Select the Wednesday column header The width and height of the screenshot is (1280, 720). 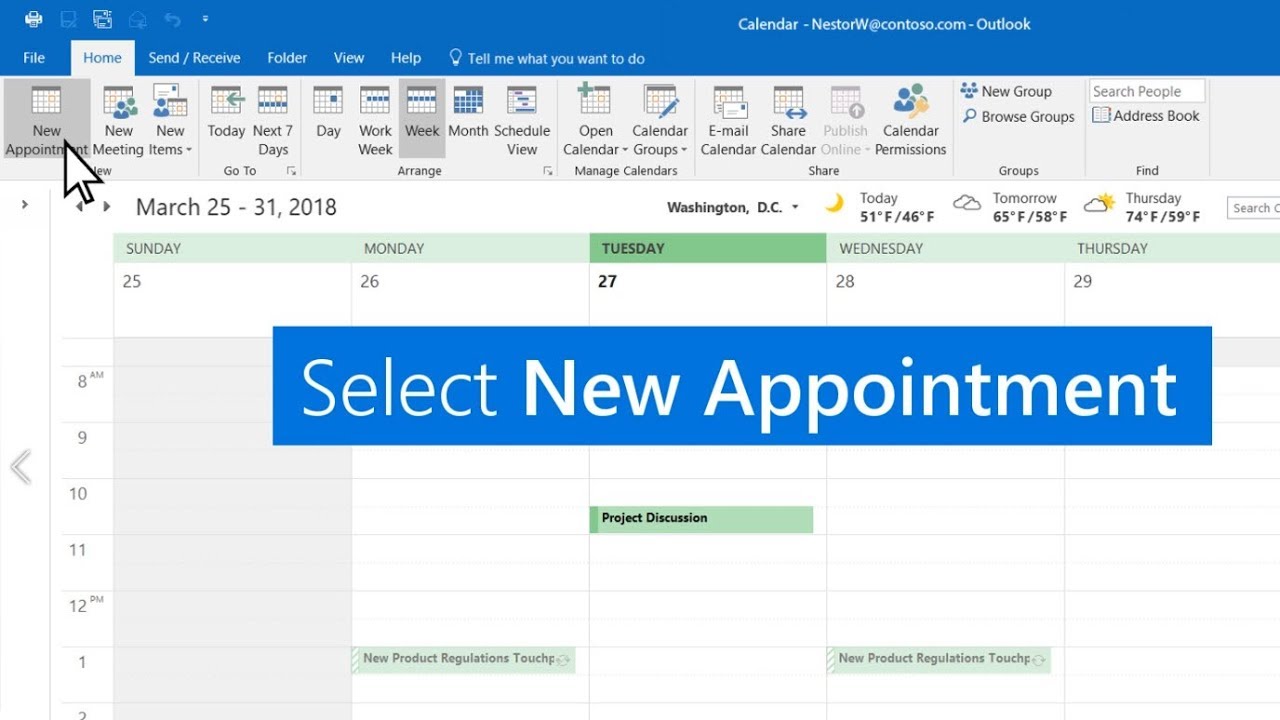pos(945,248)
